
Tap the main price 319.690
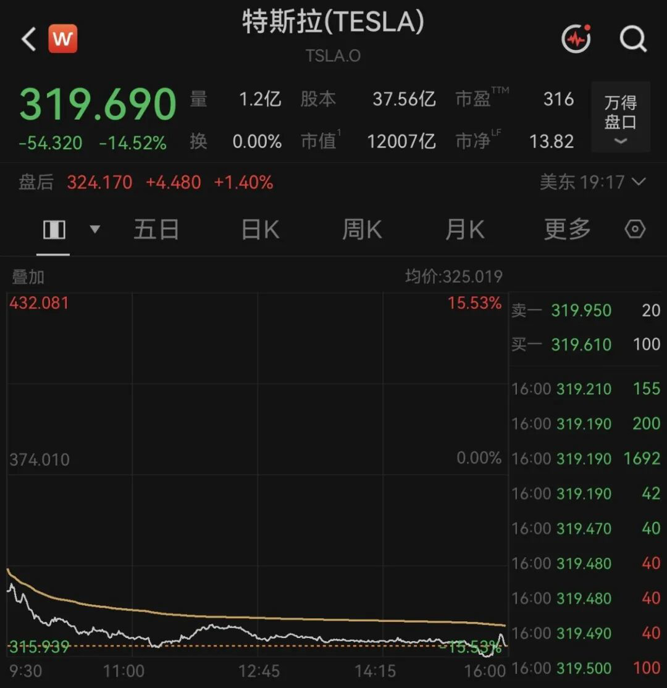point(98,104)
